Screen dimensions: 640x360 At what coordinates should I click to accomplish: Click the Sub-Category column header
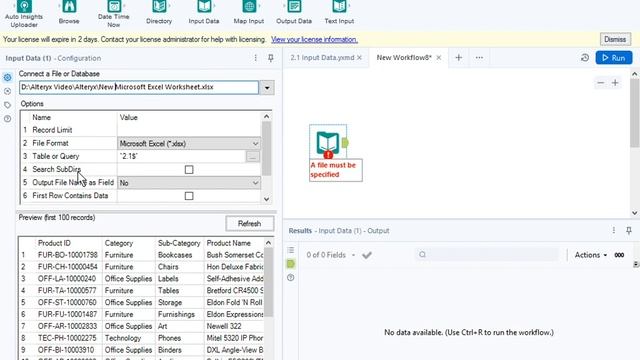(179, 243)
